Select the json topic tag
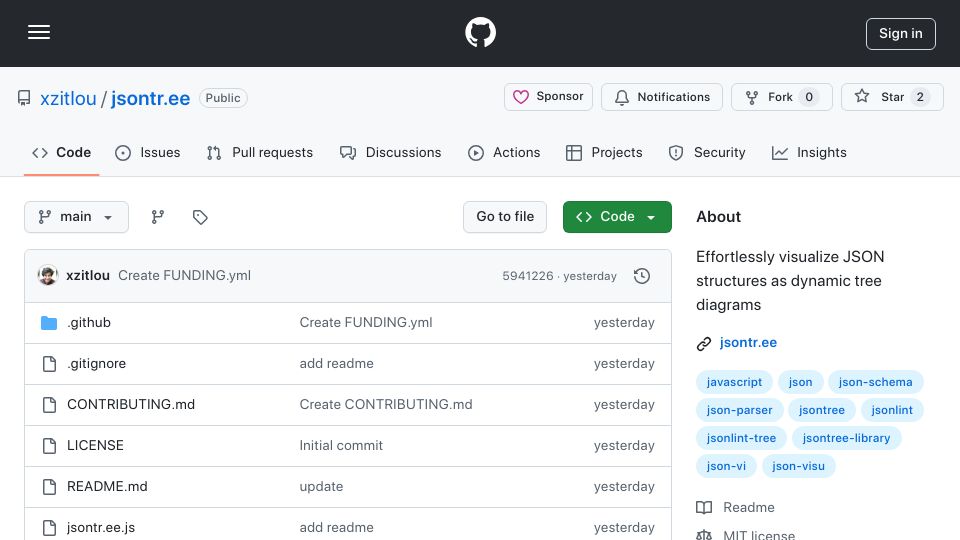Image resolution: width=960 pixels, height=540 pixels. click(x=800, y=382)
